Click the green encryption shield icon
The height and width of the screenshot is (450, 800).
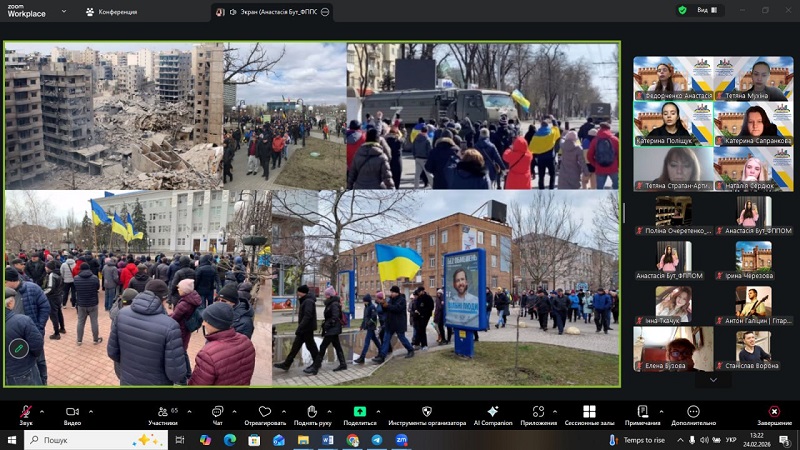tap(682, 10)
